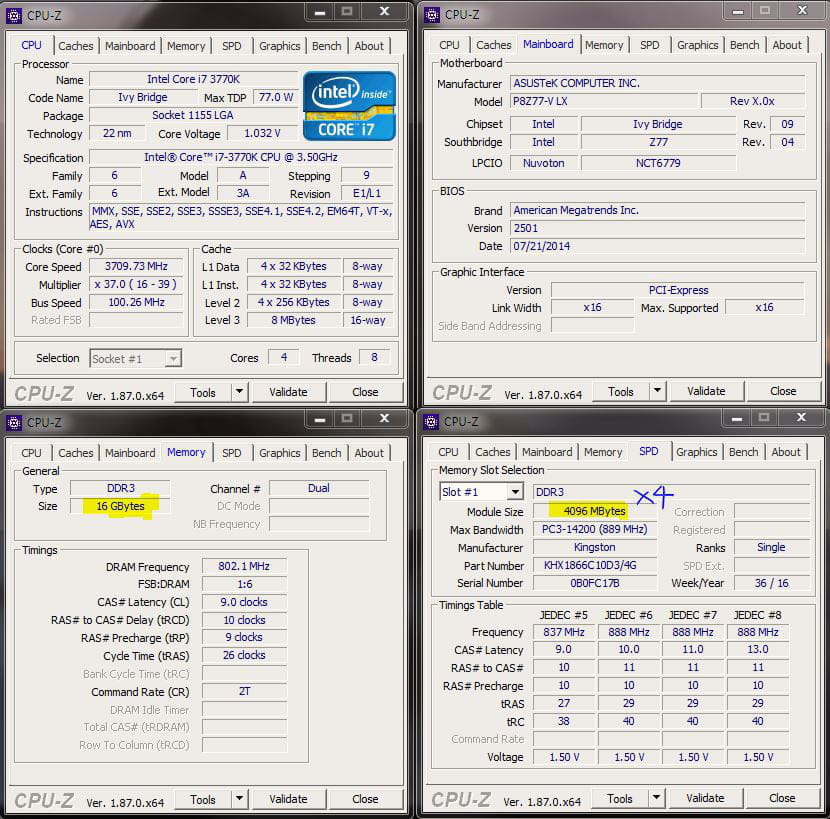Select the About tab in the Memory window

pos(369,453)
